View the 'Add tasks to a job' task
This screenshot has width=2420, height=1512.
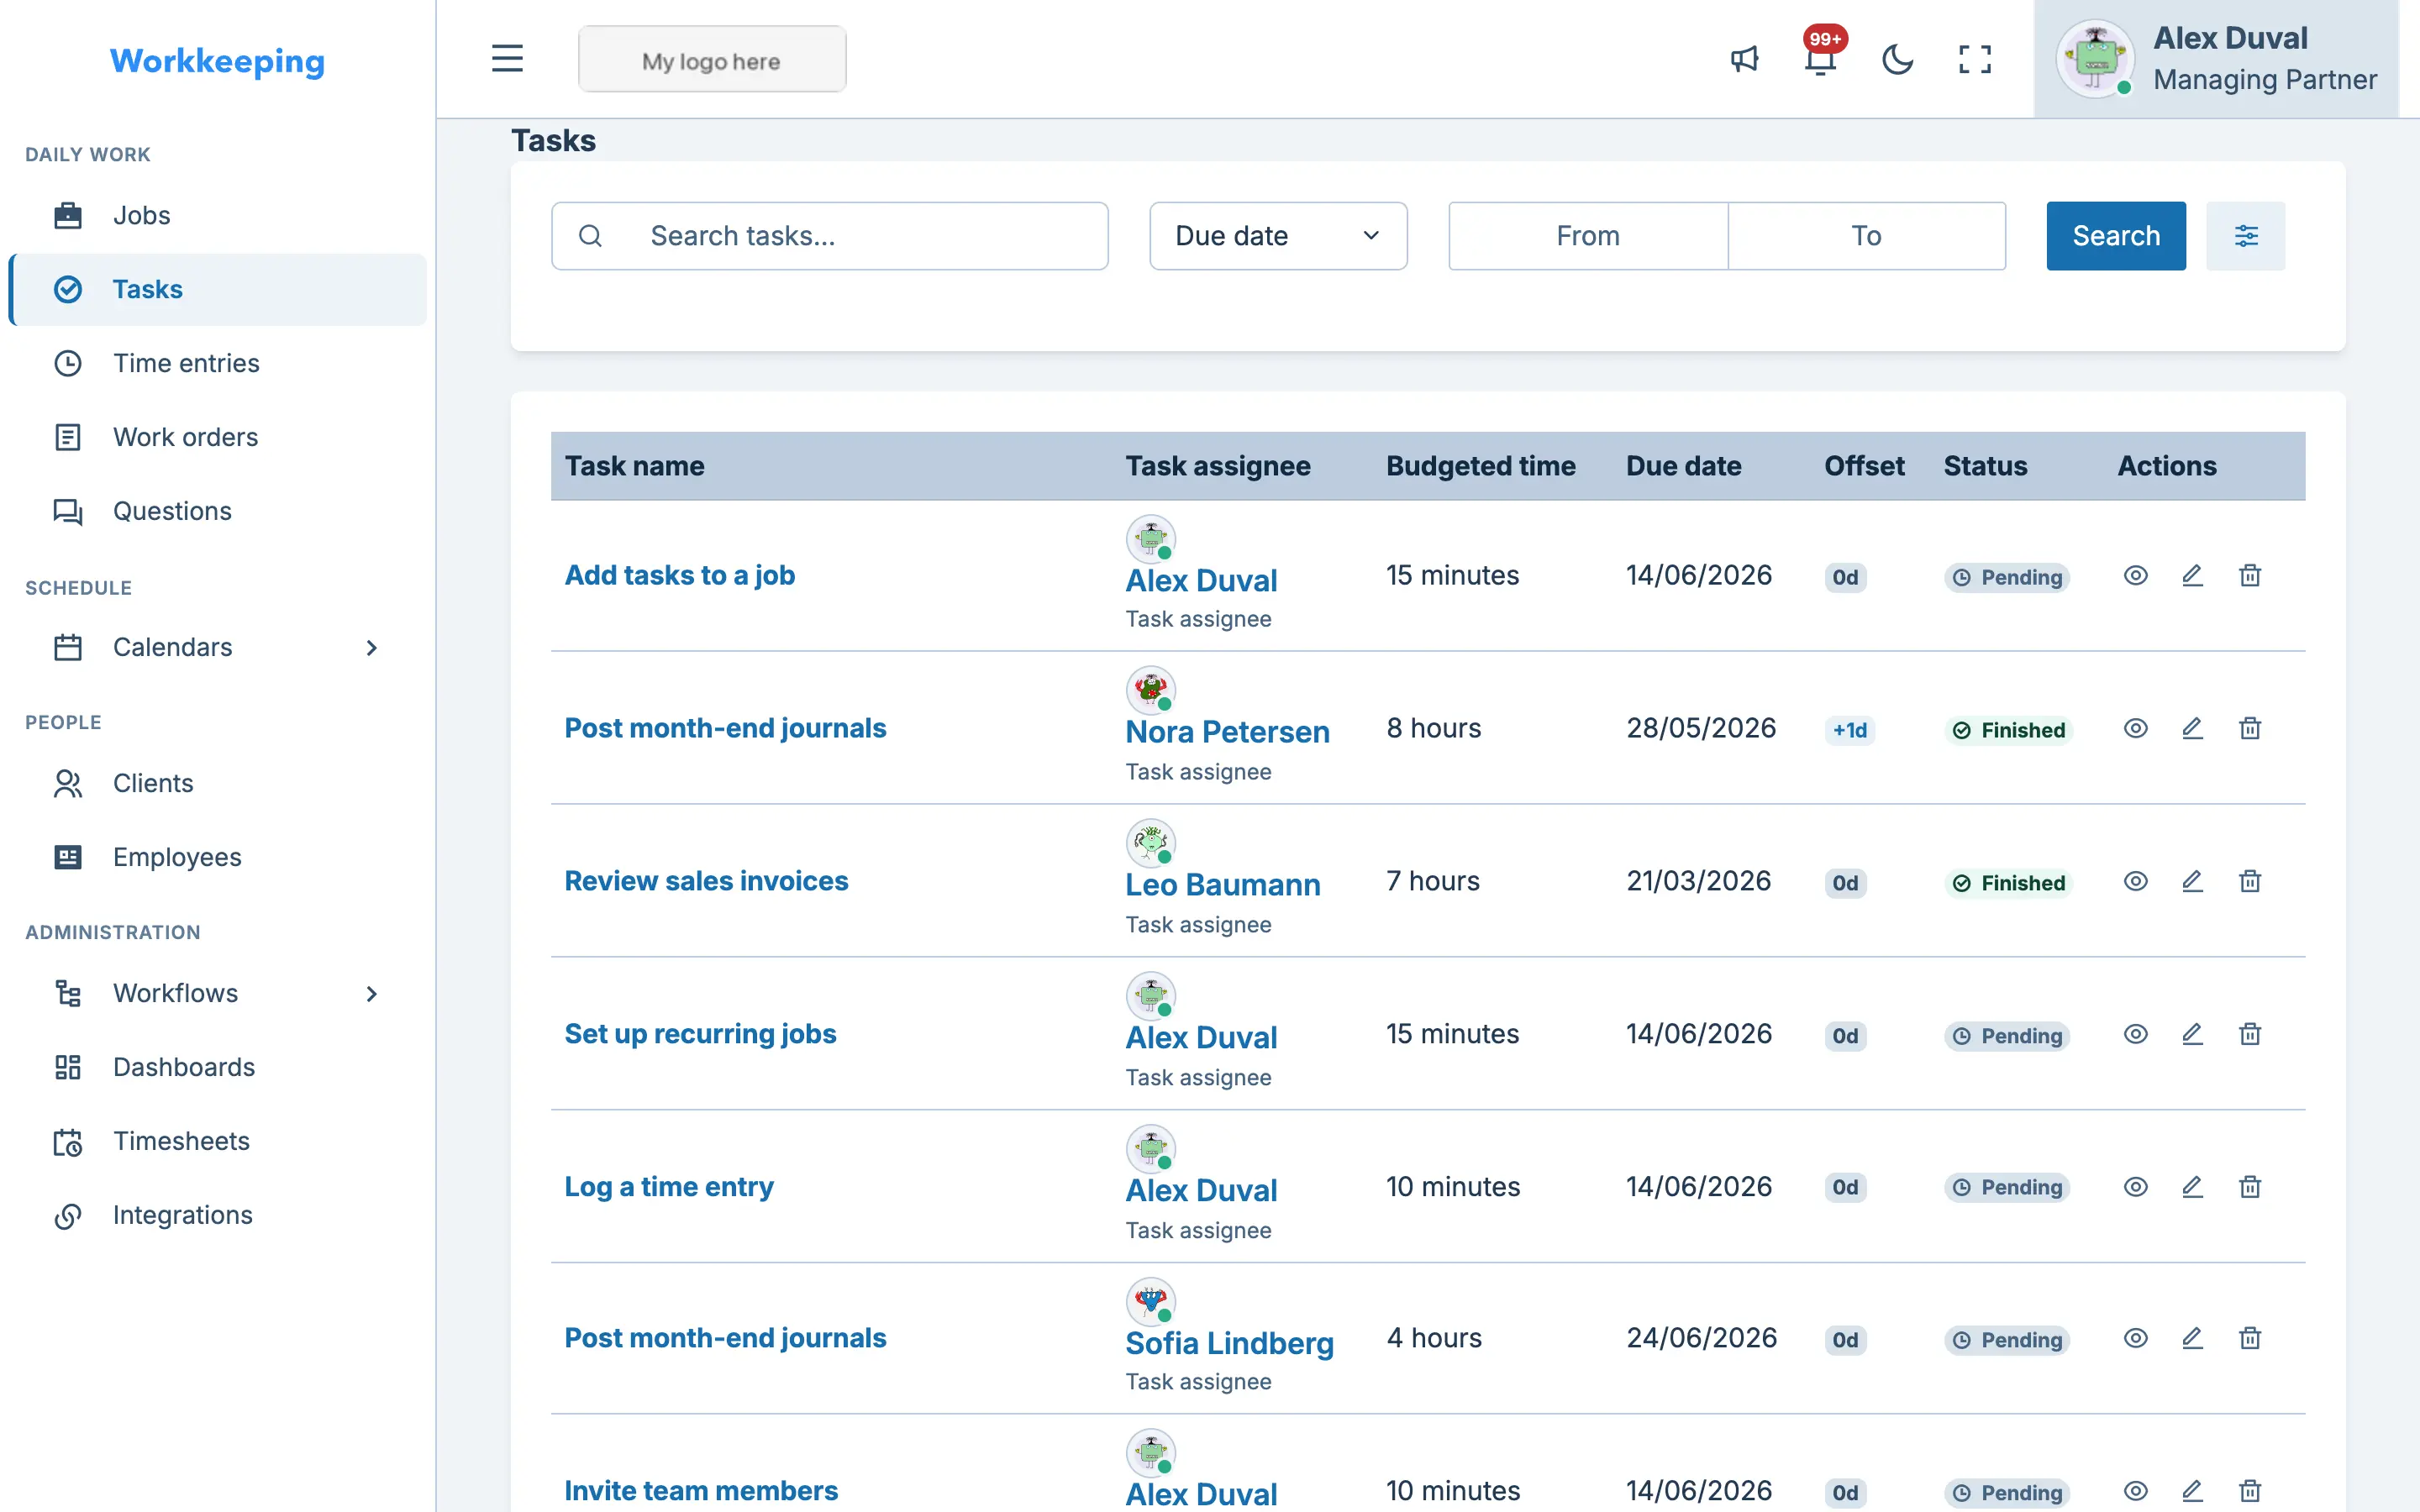point(2136,575)
